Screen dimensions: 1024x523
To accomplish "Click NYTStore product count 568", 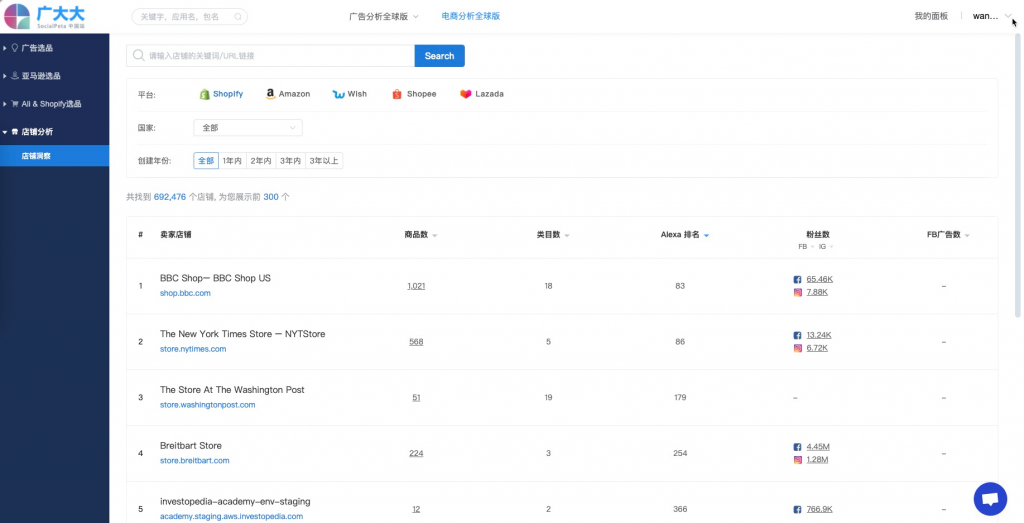I will [x=416, y=342].
